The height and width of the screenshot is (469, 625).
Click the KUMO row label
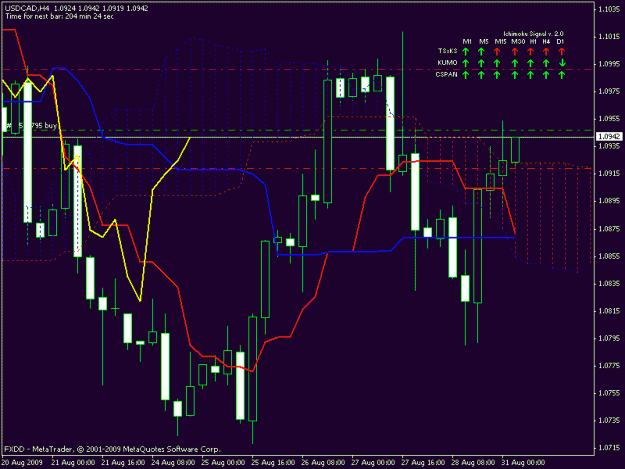coord(447,63)
